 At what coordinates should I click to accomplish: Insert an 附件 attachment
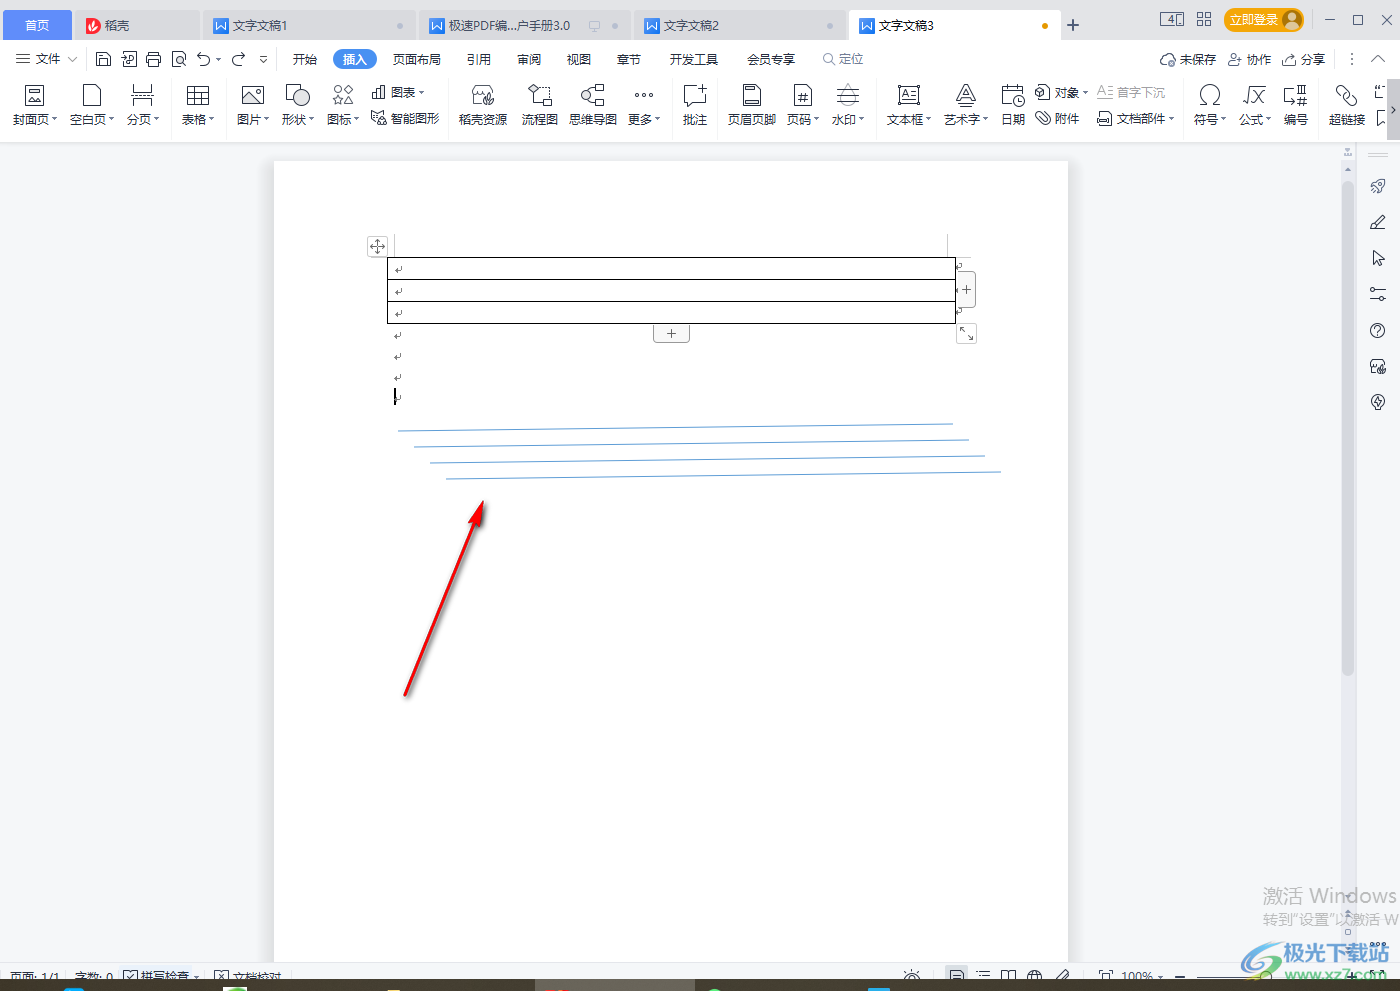coord(1058,118)
